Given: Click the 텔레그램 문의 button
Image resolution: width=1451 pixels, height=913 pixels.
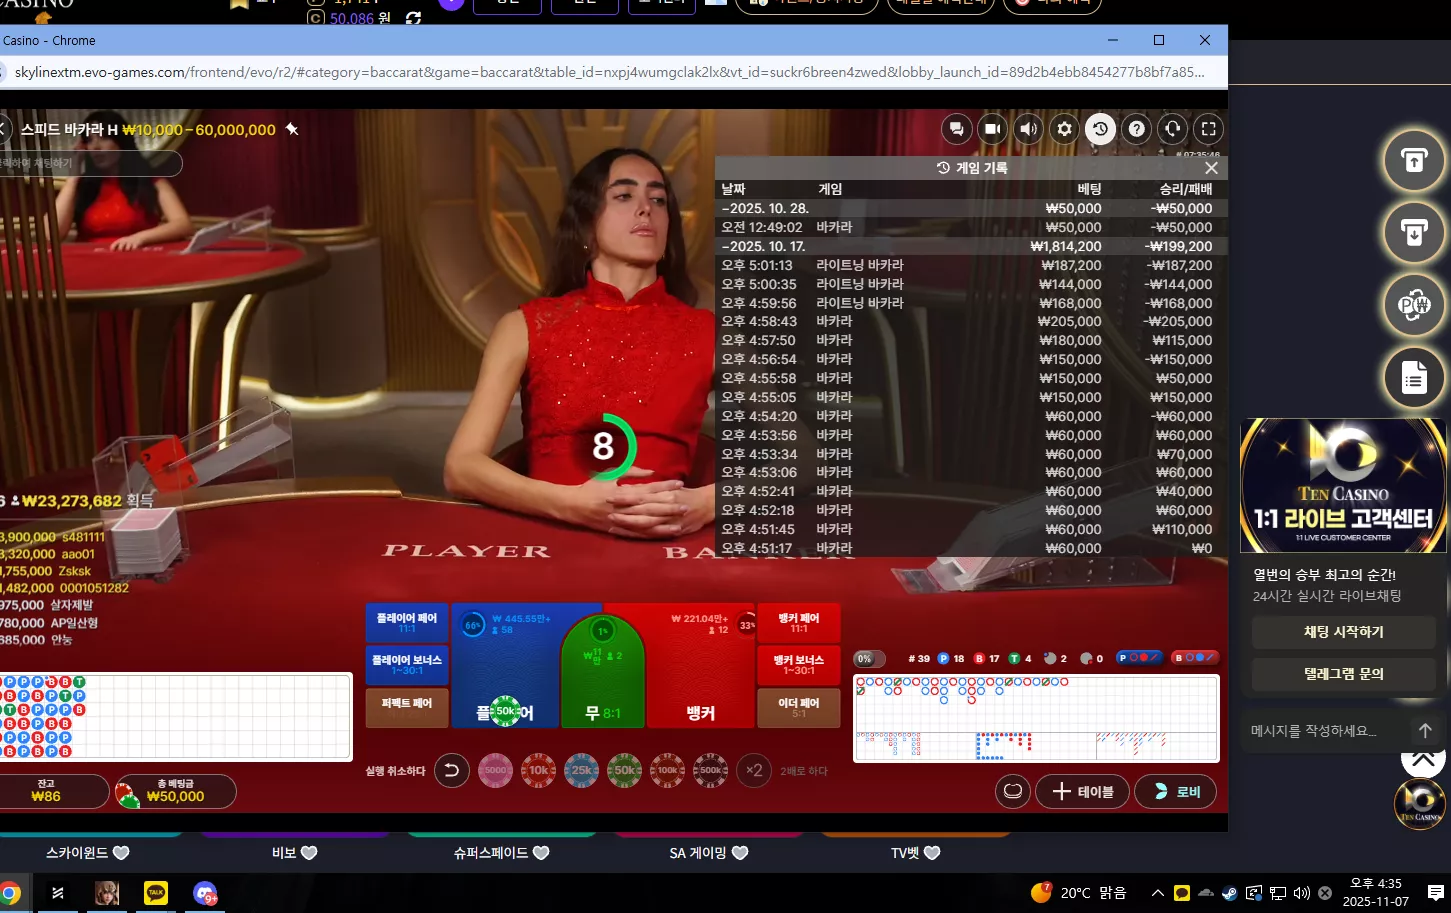Looking at the screenshot, I should [1344, 674].
